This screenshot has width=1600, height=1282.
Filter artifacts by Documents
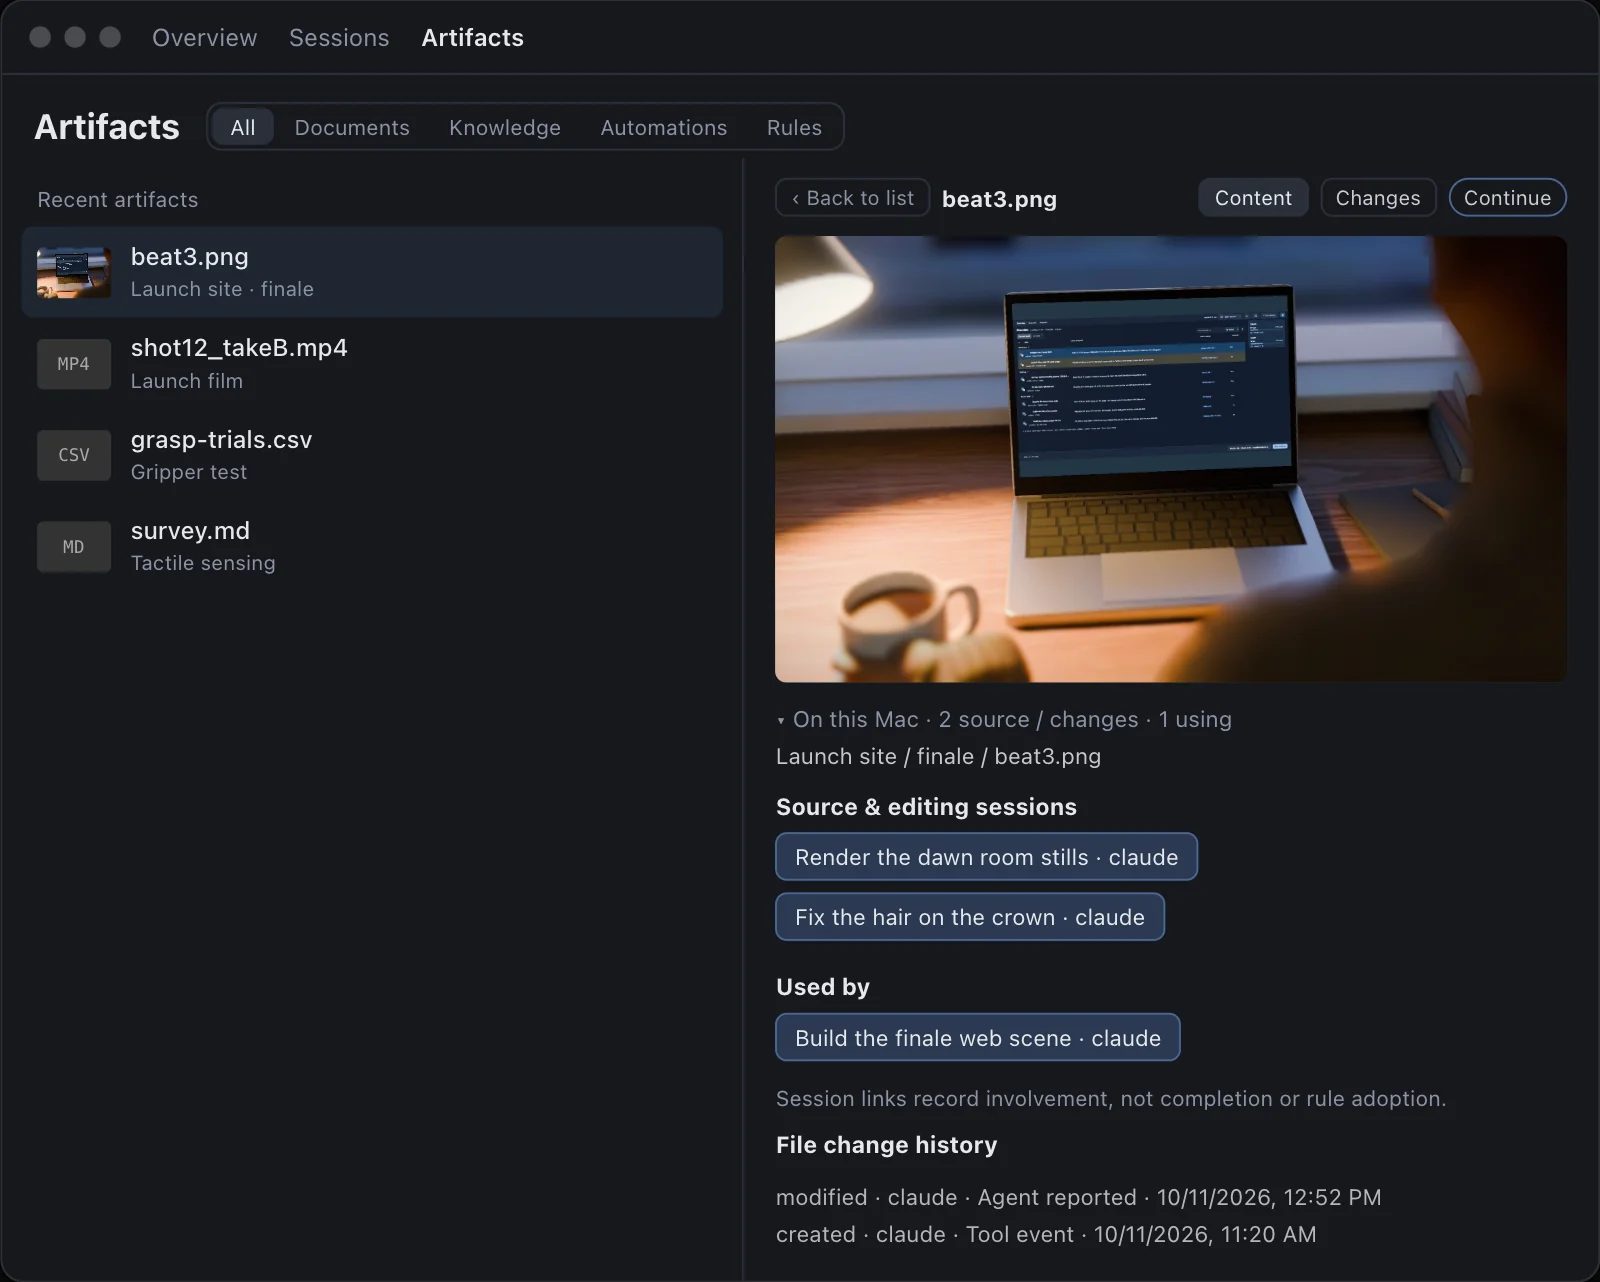(352, 127)
